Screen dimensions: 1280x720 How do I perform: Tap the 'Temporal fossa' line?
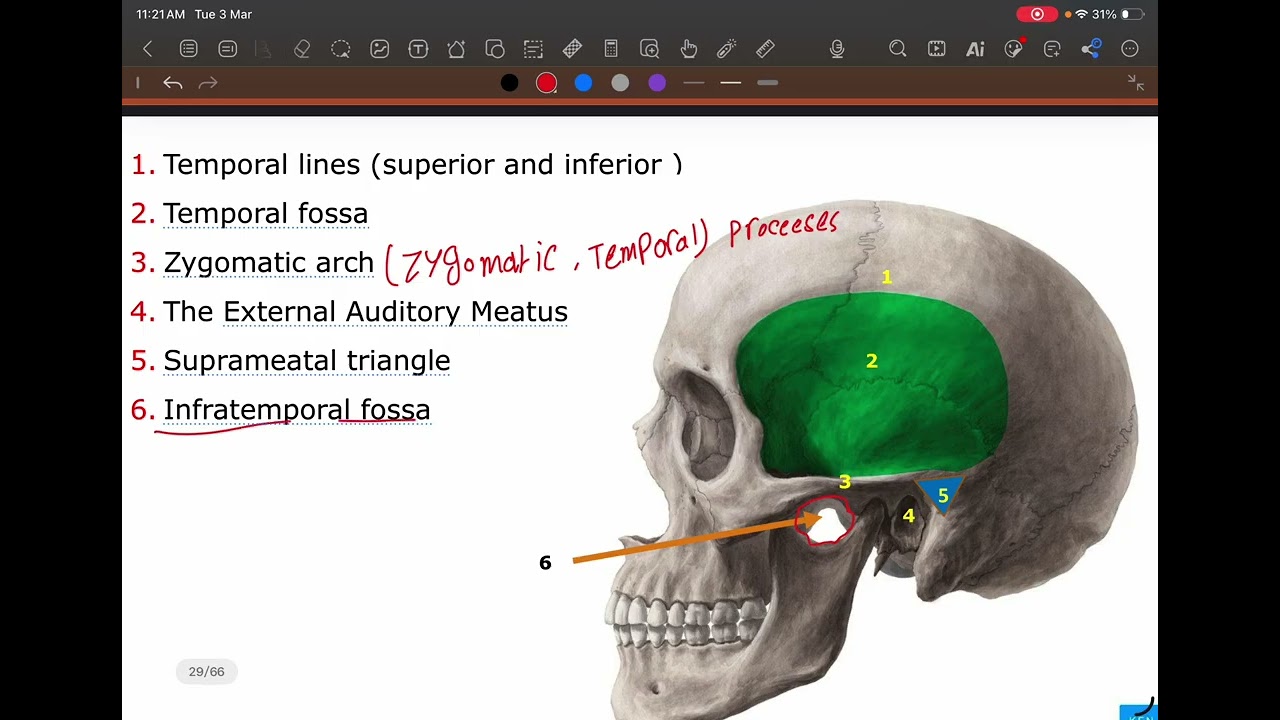pyautogui.click(x=265, y=214)
